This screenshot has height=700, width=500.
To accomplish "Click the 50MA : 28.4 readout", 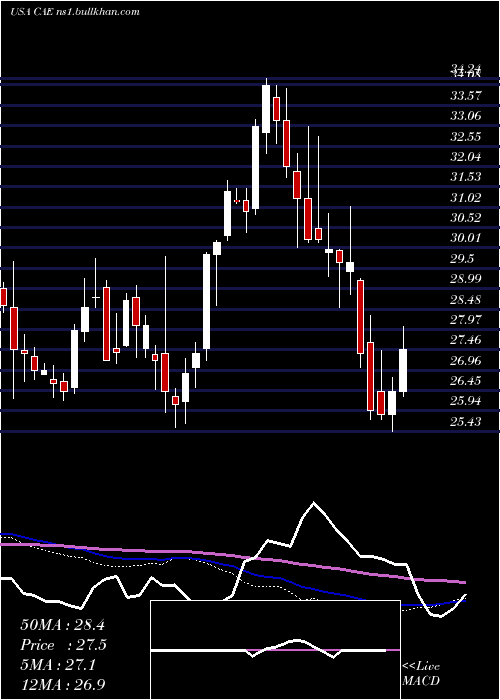I will click(x=62, y=625).
